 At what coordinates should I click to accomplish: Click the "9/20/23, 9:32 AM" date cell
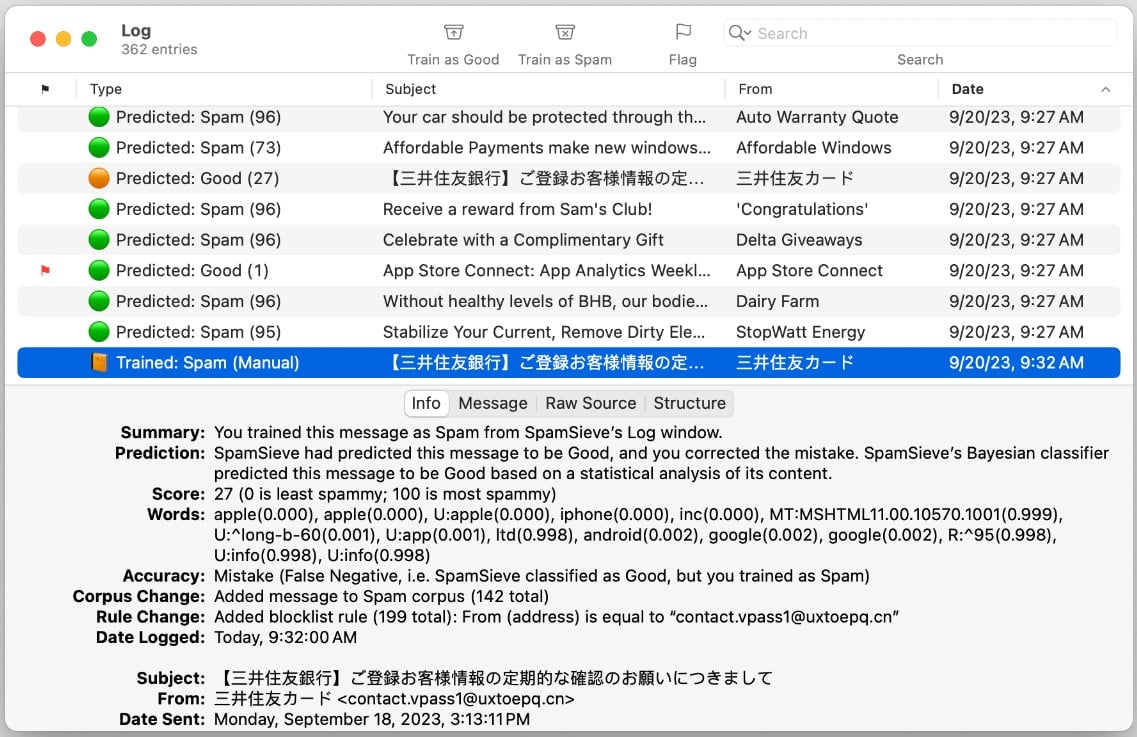tap(1016, 363)
